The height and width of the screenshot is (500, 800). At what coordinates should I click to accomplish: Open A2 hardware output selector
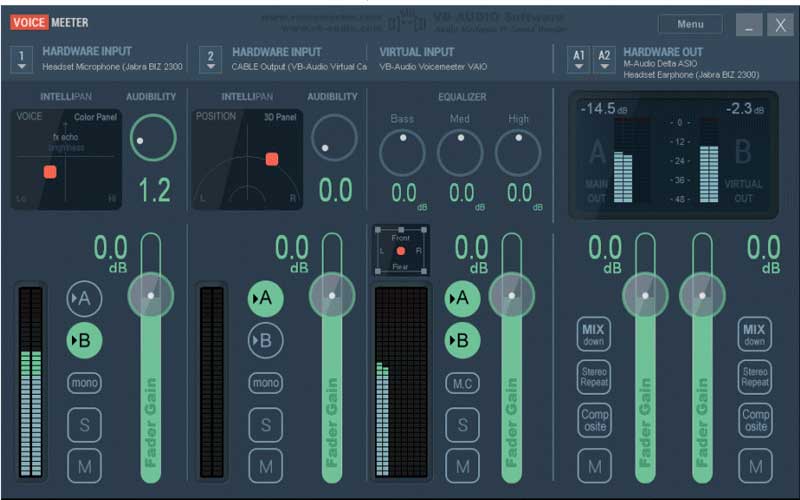(604, 60)
